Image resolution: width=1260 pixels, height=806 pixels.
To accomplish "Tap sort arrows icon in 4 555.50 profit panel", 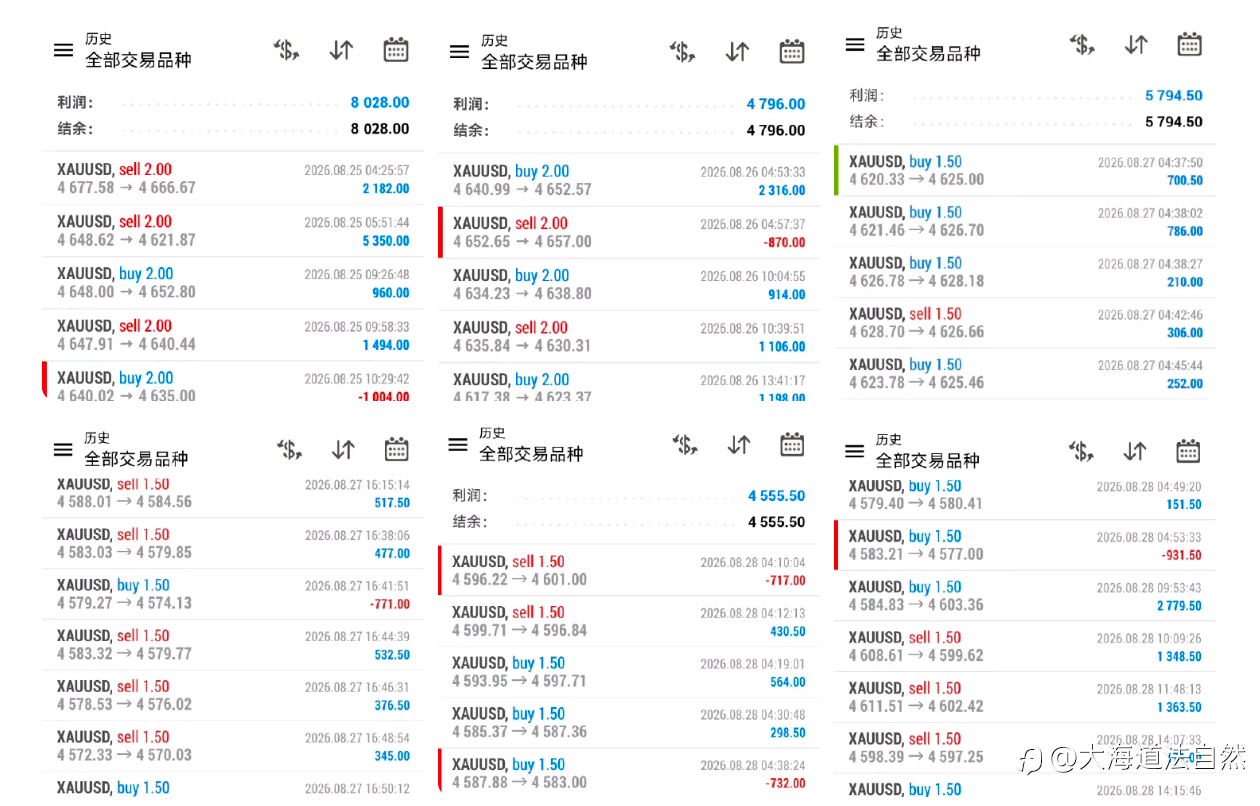I will tap(739, 445).
